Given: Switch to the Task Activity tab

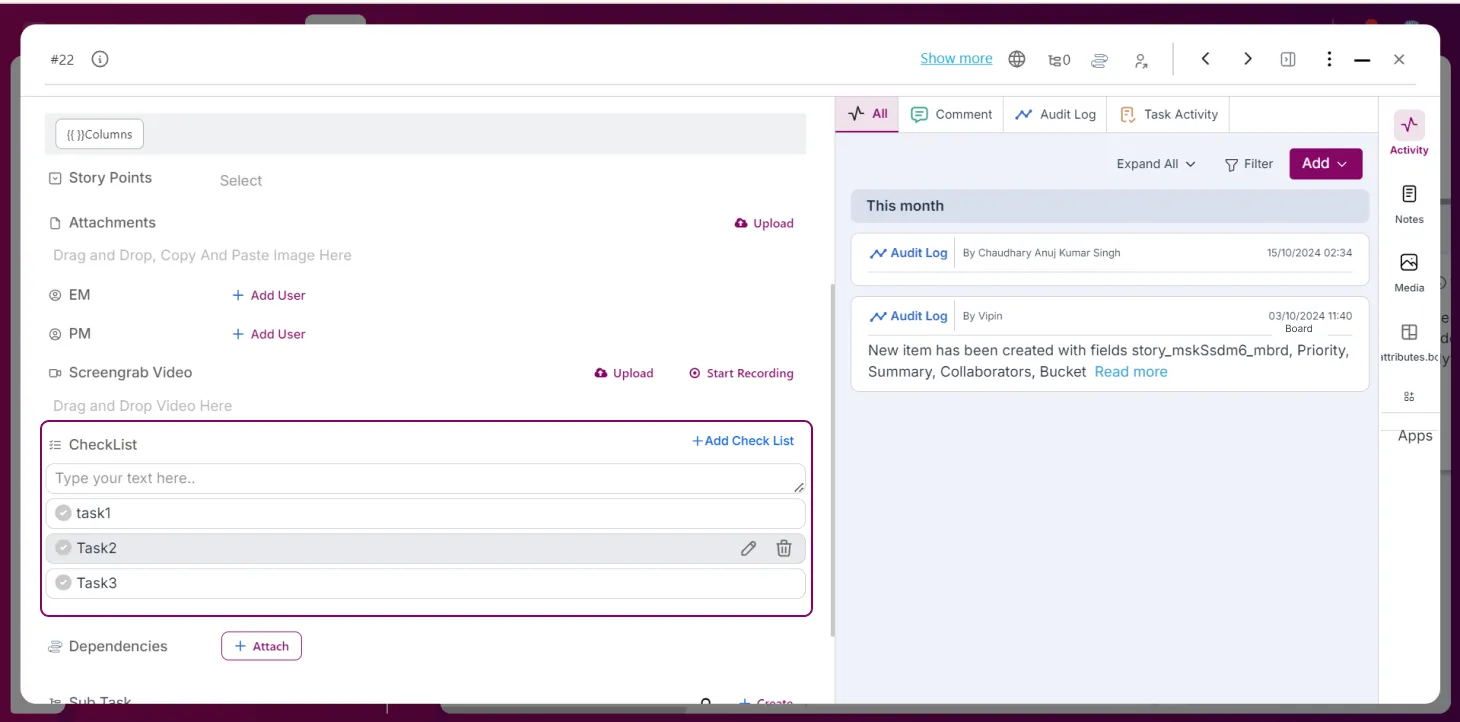Looking at the screenshot, I should pos(1168,114).
